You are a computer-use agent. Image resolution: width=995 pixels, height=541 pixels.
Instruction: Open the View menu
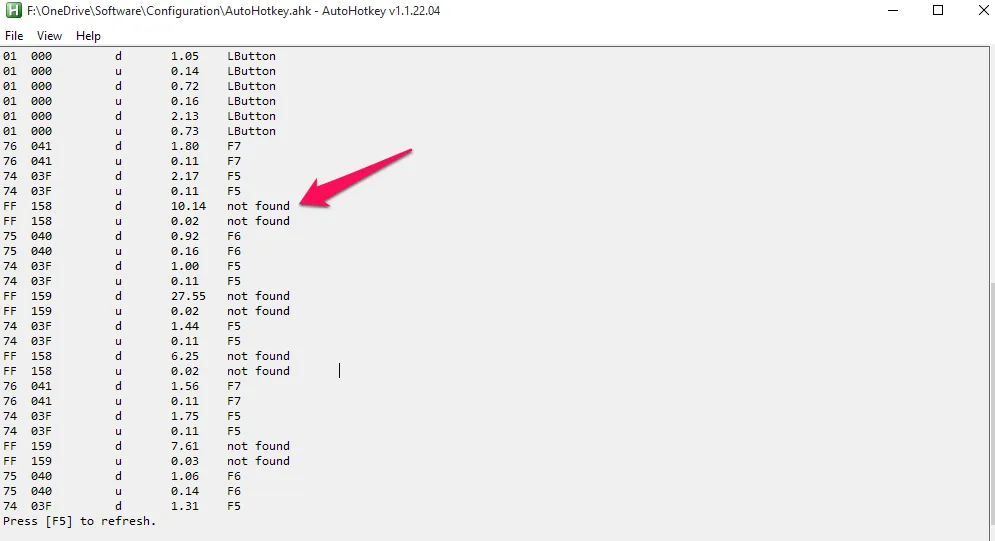tap(49, 36)
